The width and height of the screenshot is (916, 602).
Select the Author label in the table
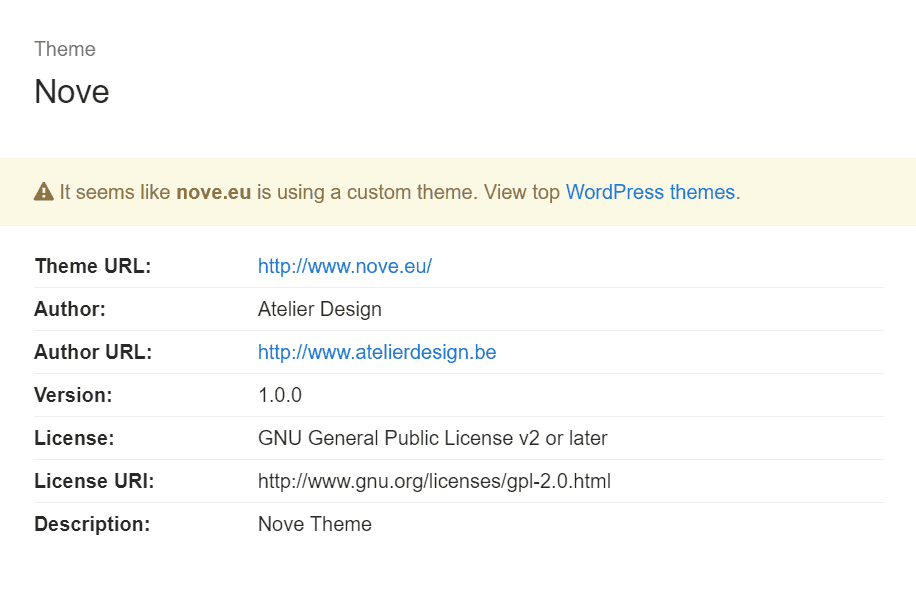coord(70,309)
